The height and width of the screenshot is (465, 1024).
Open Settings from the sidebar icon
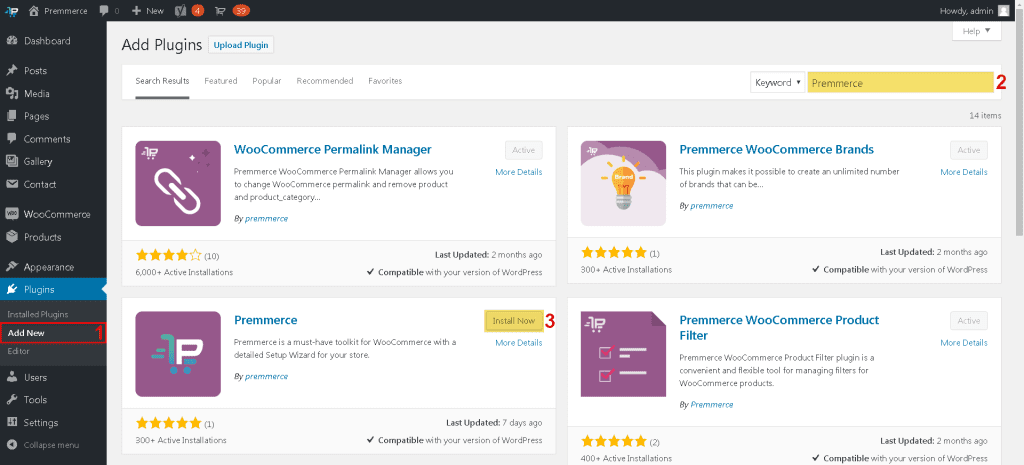(12, 423)
